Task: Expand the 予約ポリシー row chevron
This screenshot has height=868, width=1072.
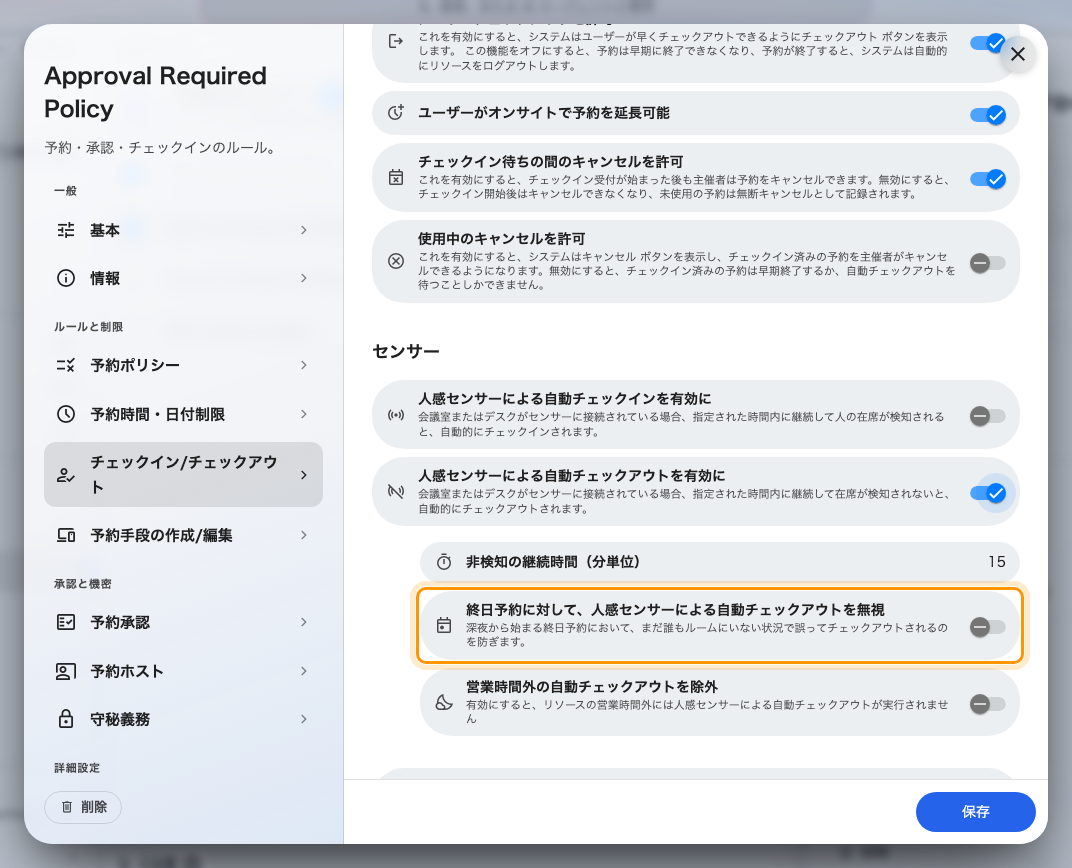Action: click(304, 365)
